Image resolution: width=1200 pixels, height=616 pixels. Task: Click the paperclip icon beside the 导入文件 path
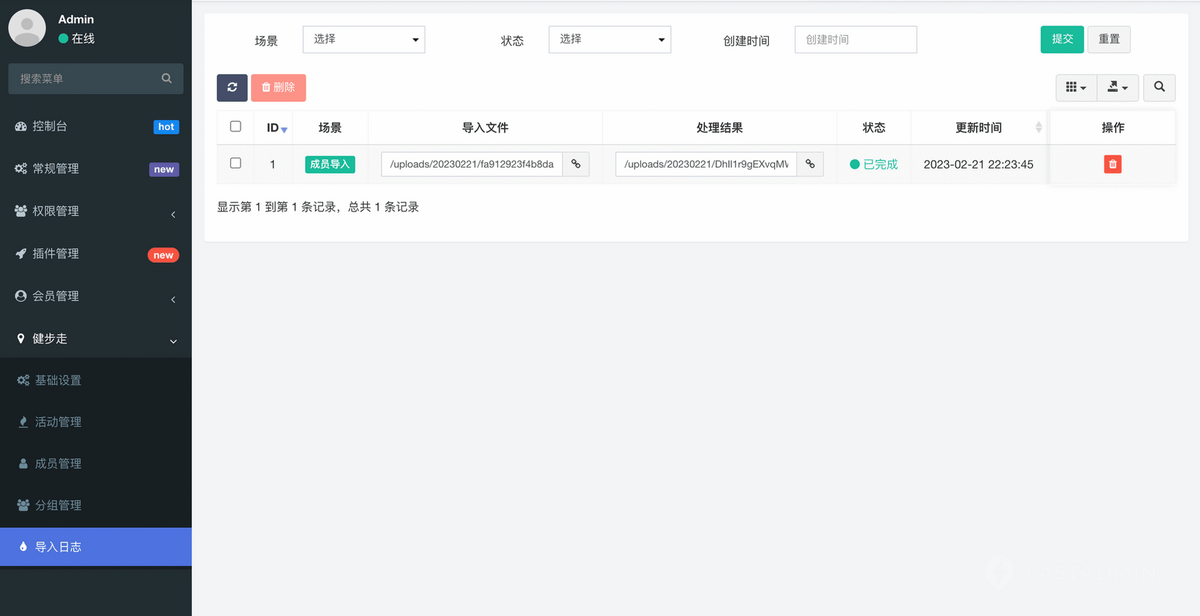point(575,163)
